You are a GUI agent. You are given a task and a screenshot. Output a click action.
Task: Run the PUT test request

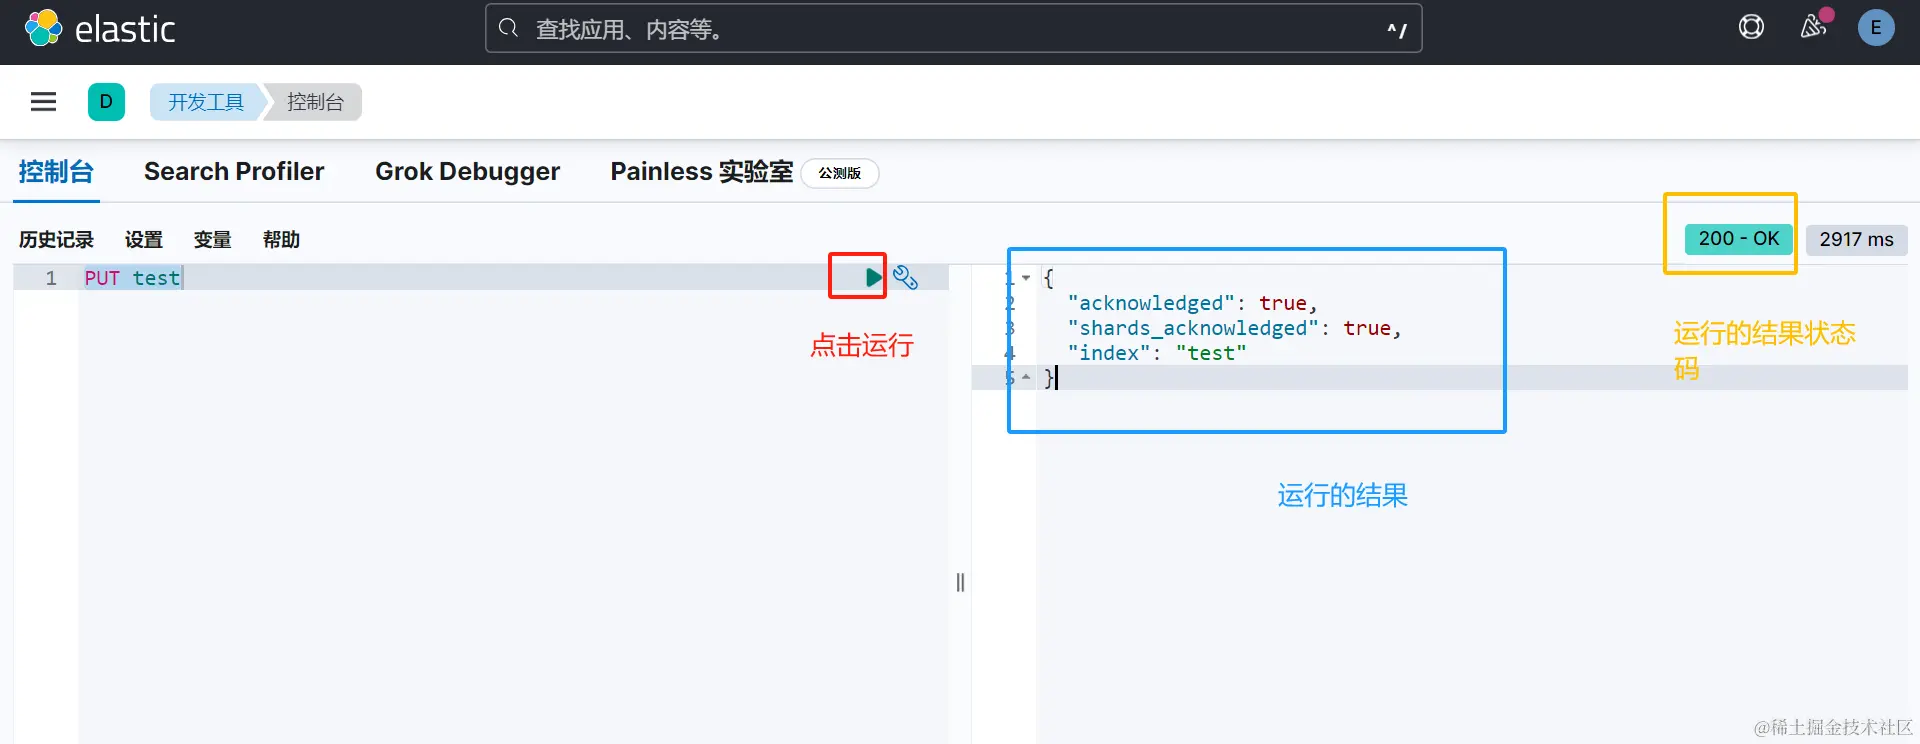click(873, 277)
